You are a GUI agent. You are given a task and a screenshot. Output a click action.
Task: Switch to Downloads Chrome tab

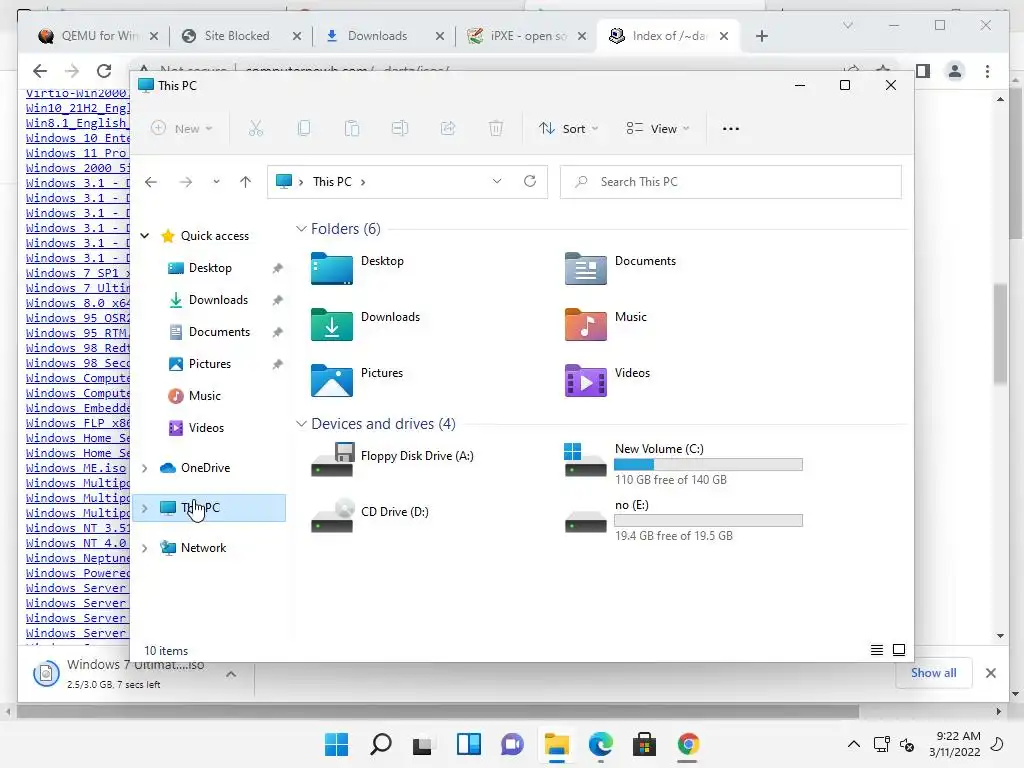pyautogui.click(x=385, y=36)
